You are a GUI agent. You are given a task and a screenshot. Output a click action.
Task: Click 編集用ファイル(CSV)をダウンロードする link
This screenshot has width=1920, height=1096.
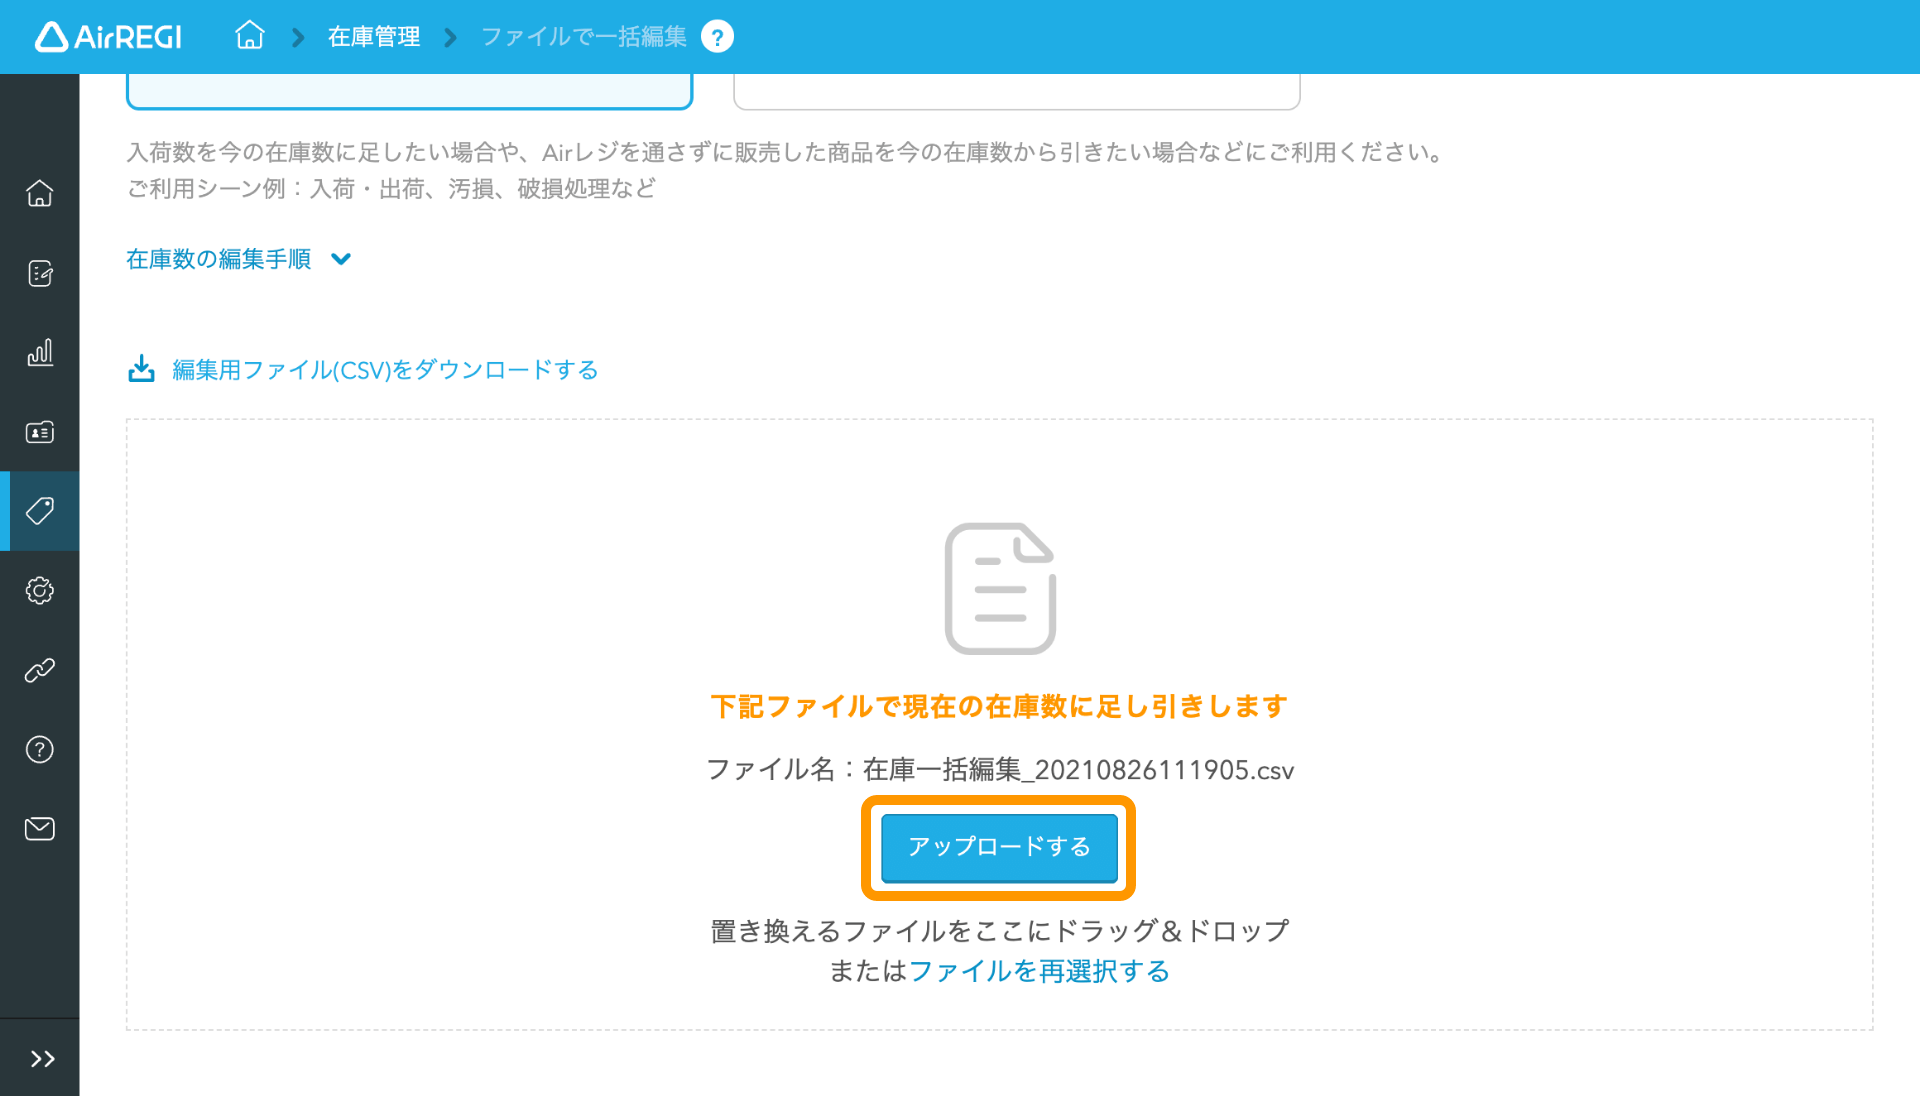(x=363, y=369)
